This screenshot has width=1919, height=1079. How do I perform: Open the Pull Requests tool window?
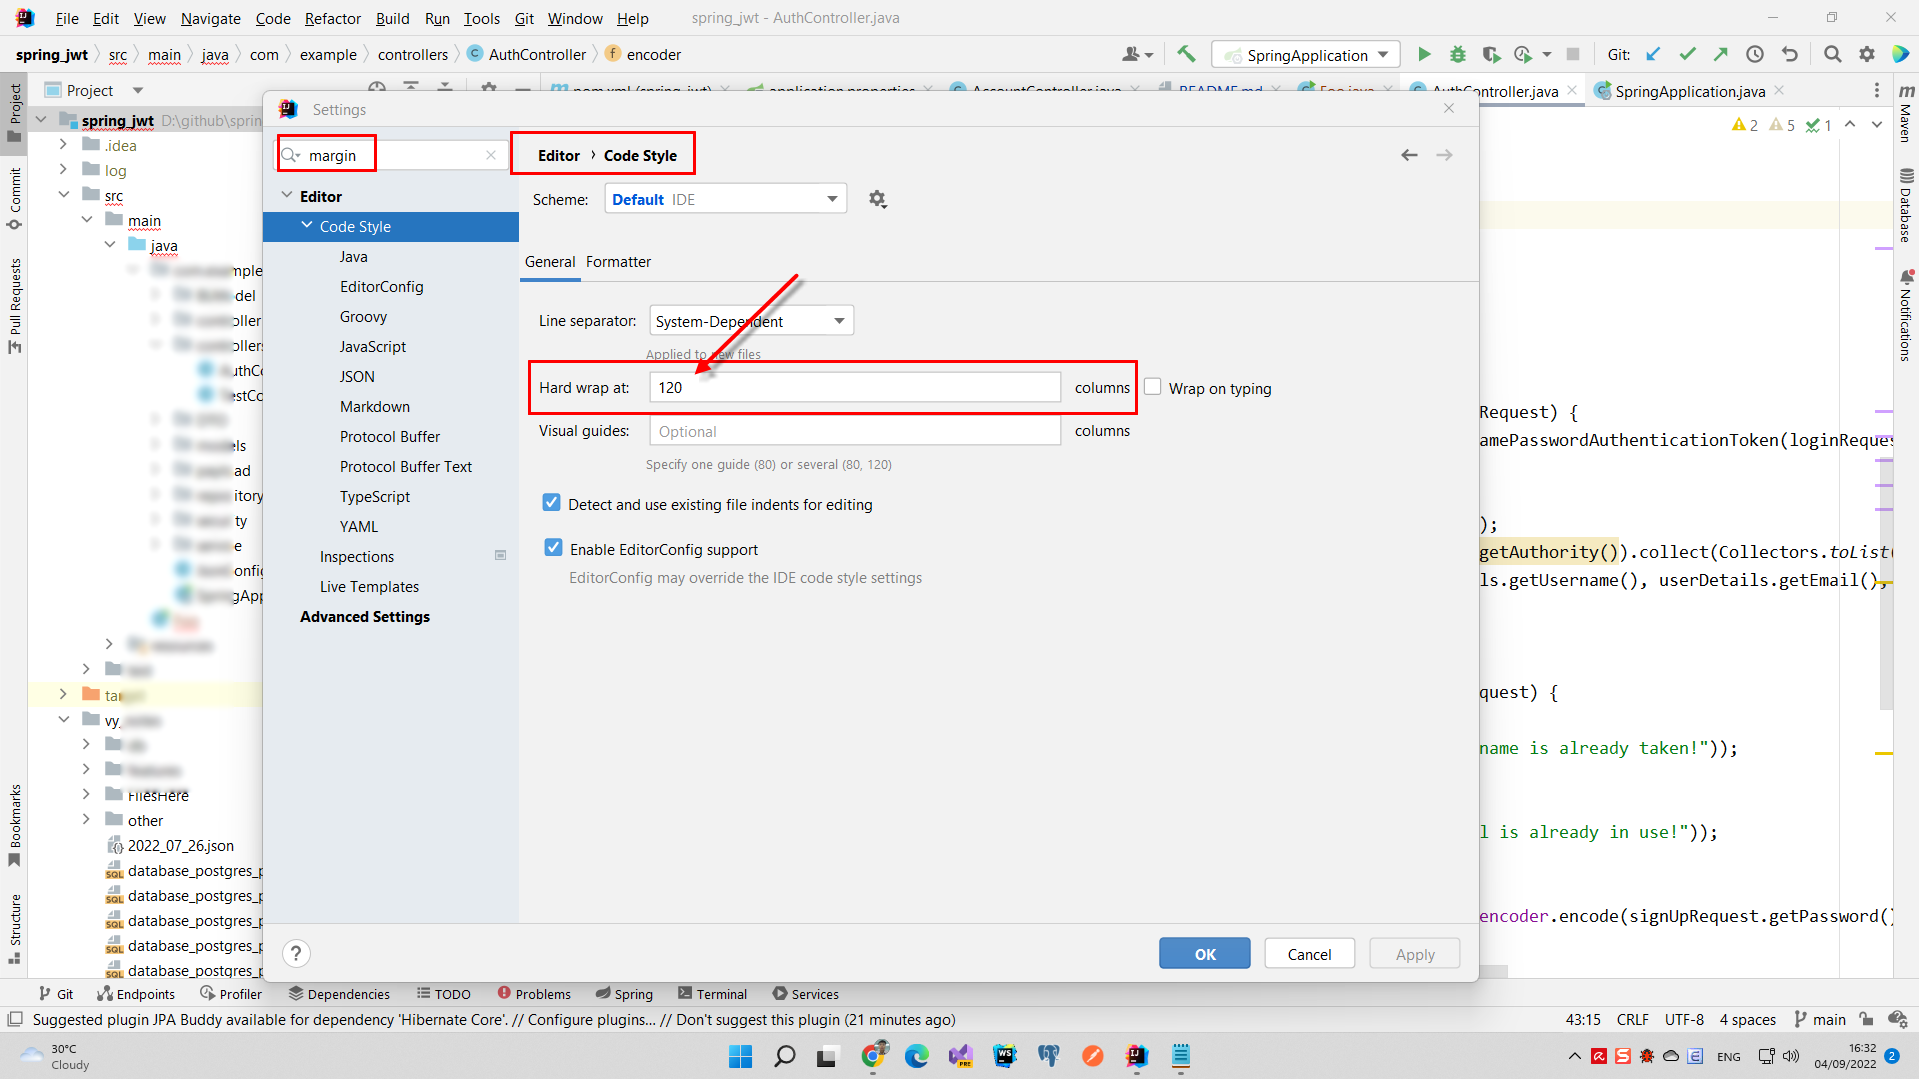coord(14,305)
